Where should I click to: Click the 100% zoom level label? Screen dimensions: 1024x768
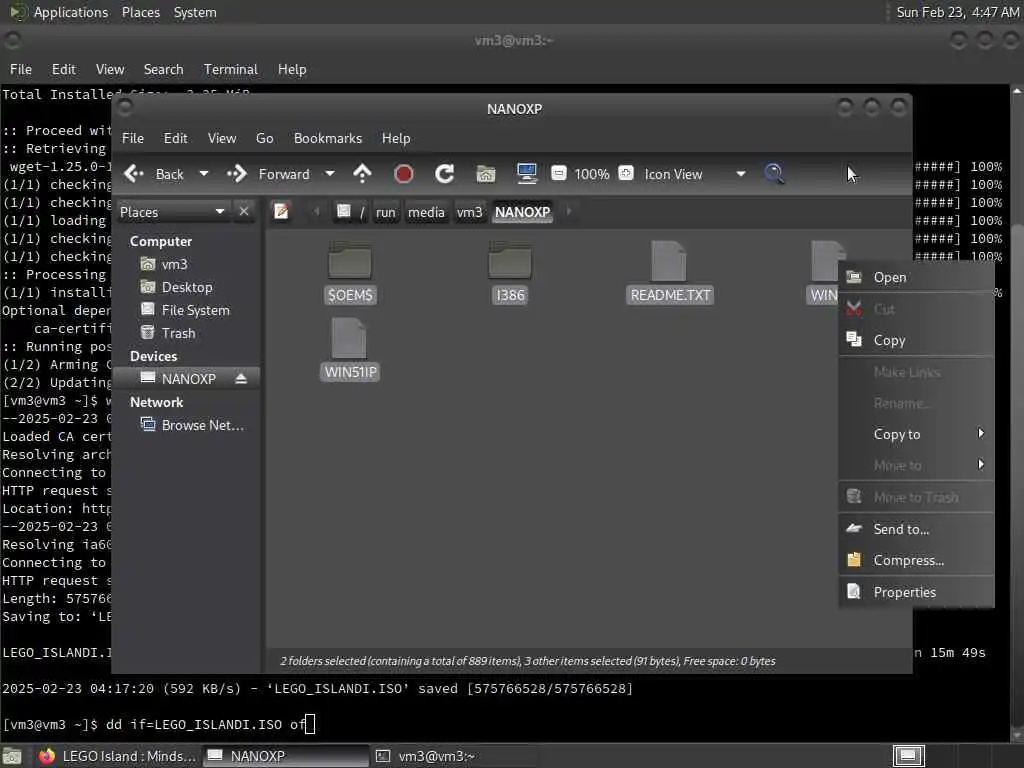592,174
